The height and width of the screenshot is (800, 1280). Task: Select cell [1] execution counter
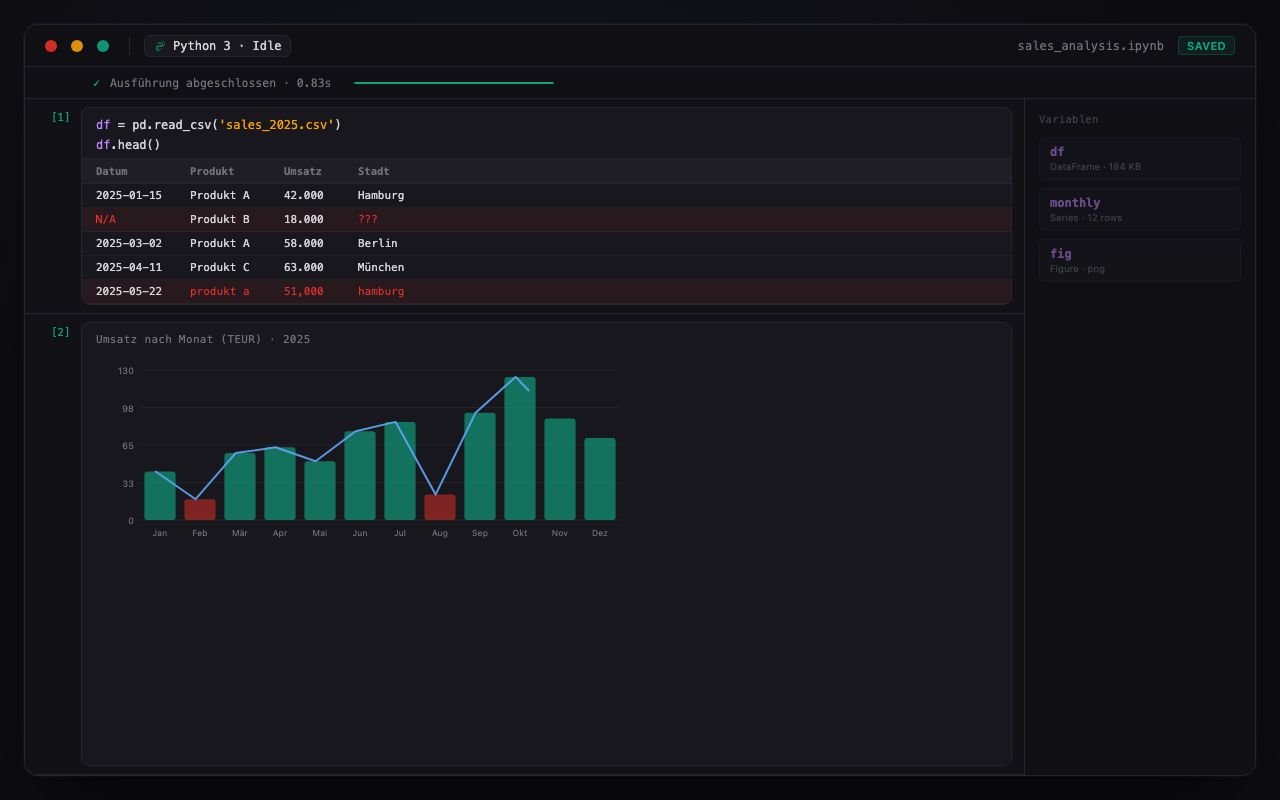(x=61, y=117)
